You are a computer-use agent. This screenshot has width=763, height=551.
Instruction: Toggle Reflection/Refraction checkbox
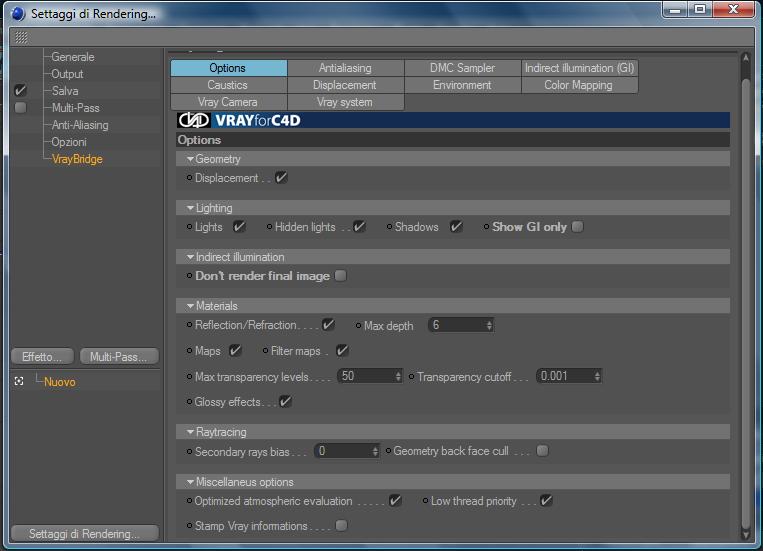328,325
